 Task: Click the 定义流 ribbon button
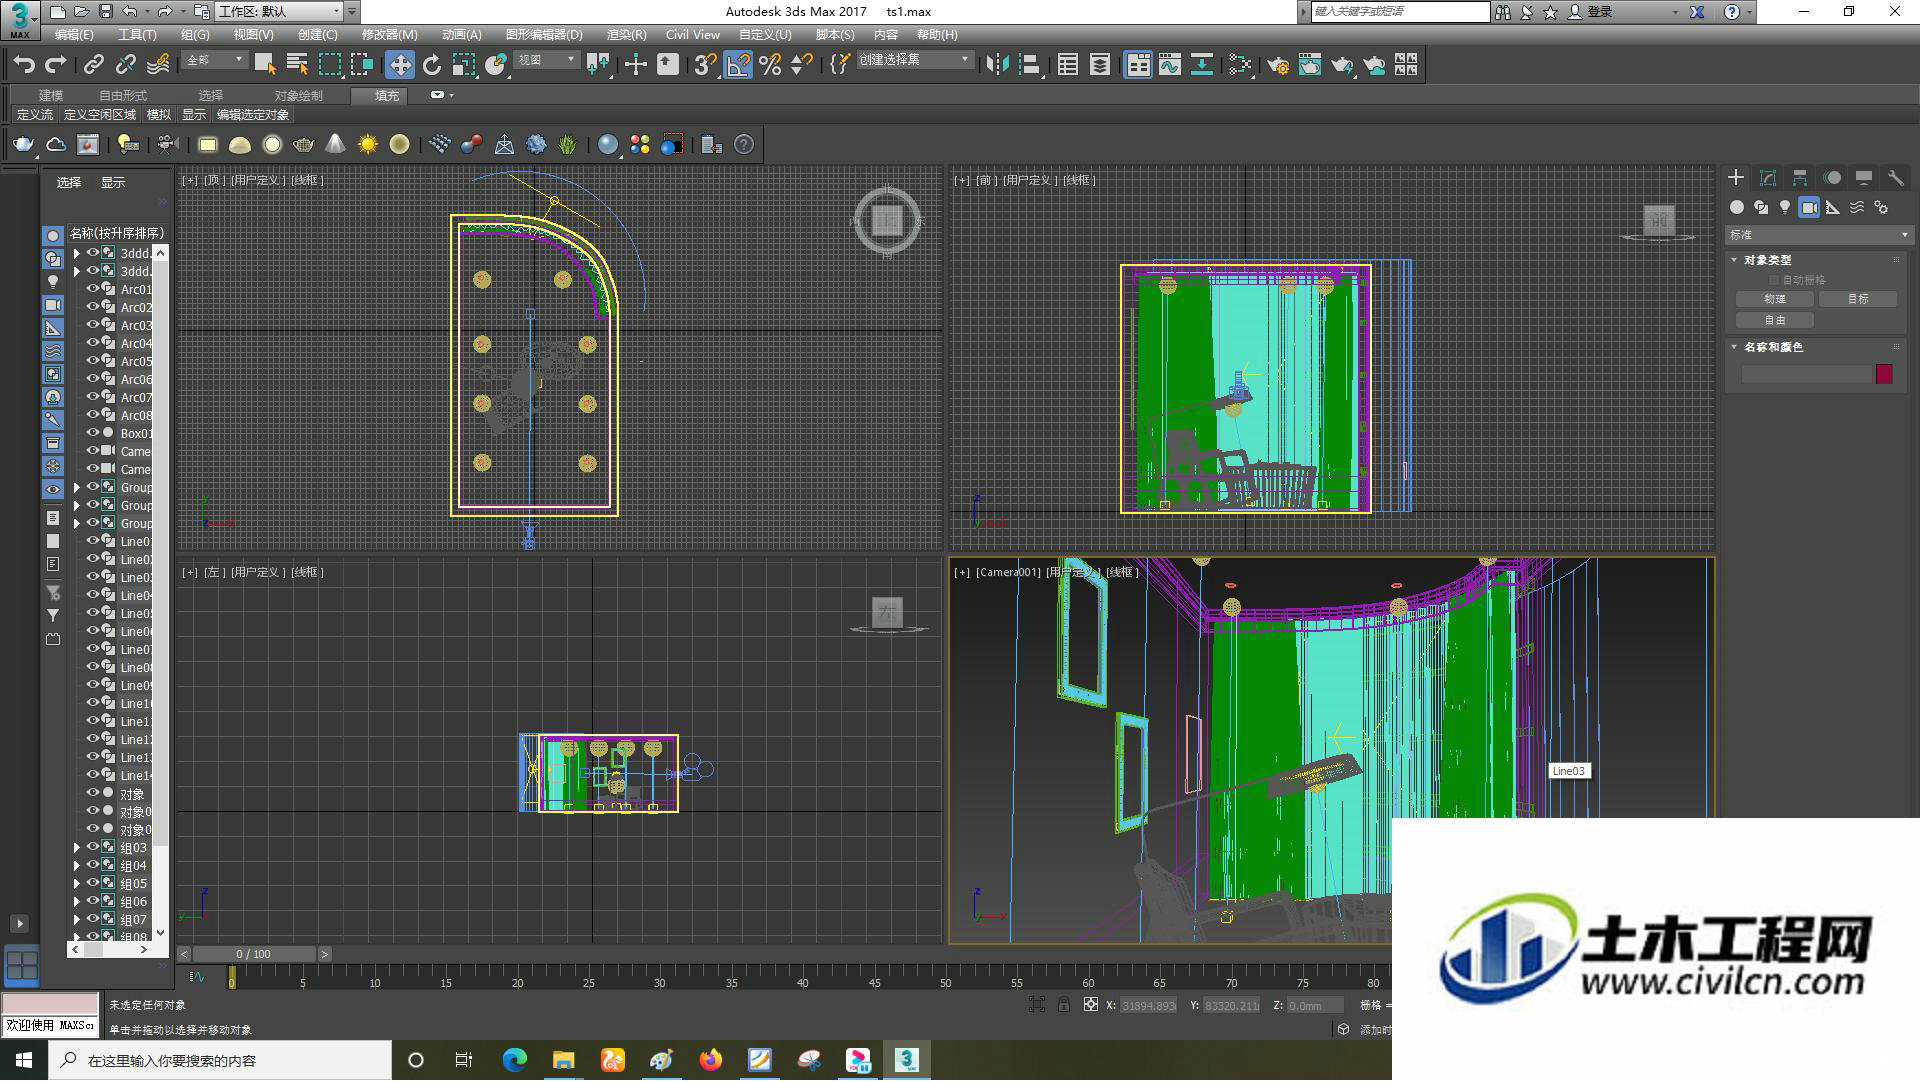coord(35,115)
